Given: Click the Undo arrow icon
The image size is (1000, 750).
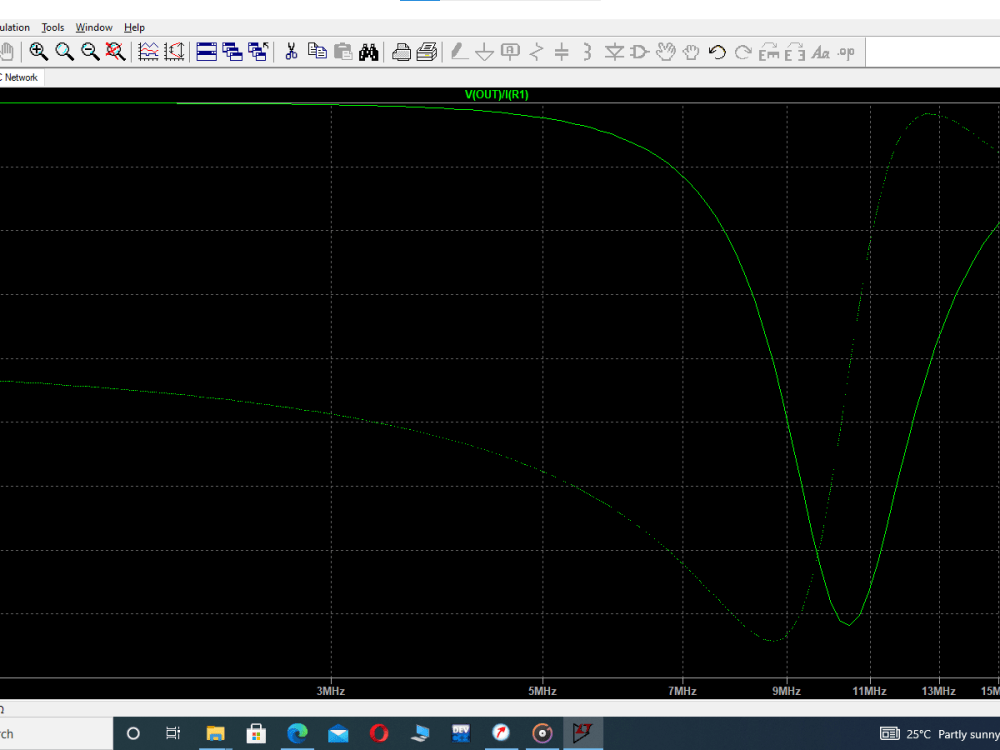Looking at the screenshot, I should click(x=716, y=52).
